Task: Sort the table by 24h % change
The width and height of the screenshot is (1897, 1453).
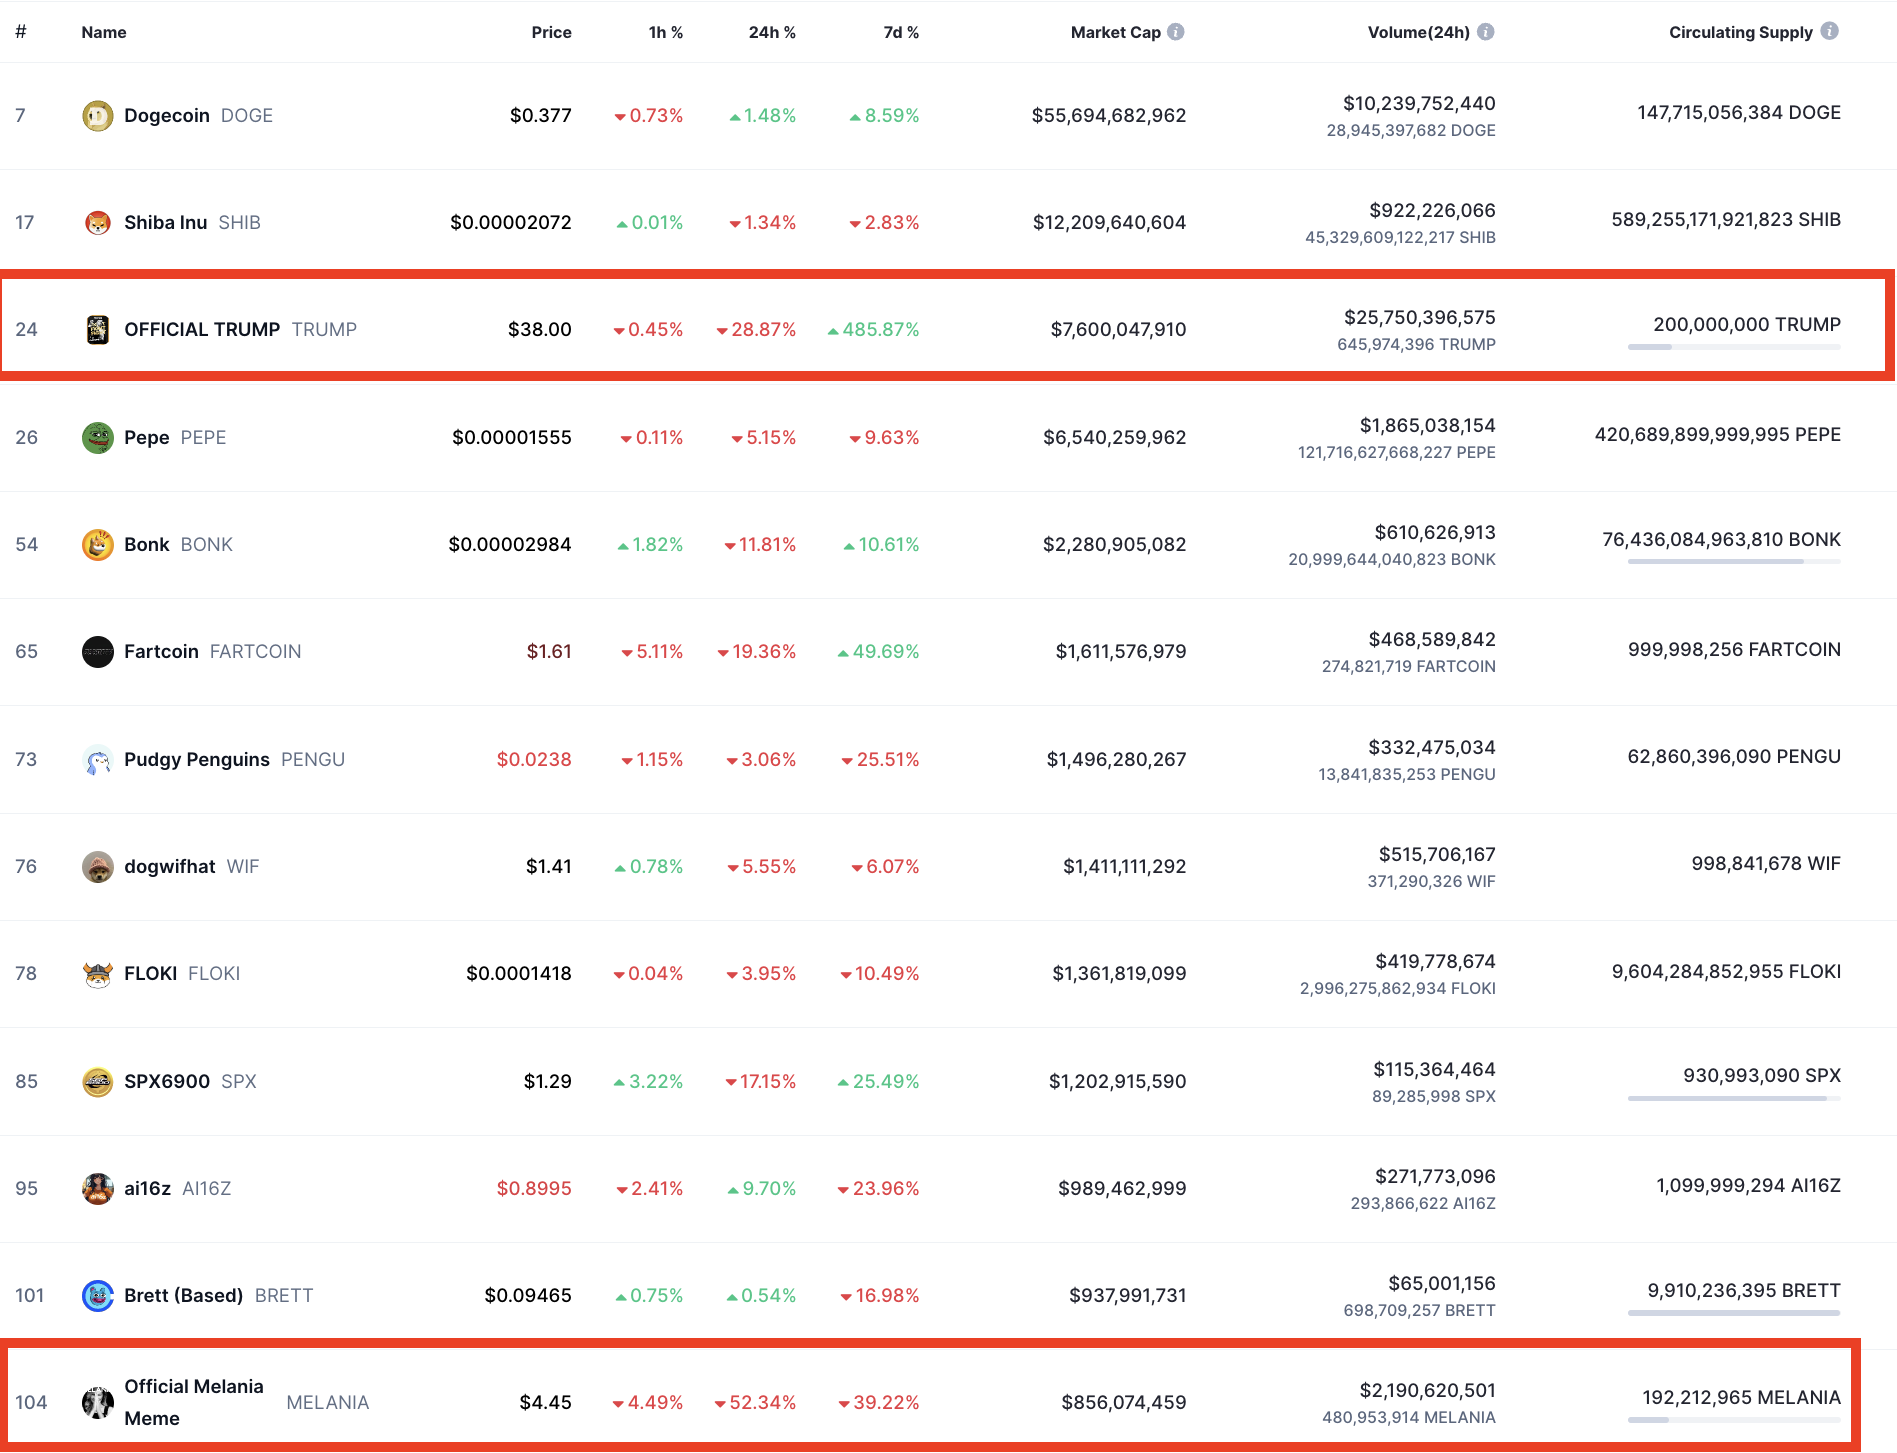Action: pyautogui.click(x=771, y=31)
